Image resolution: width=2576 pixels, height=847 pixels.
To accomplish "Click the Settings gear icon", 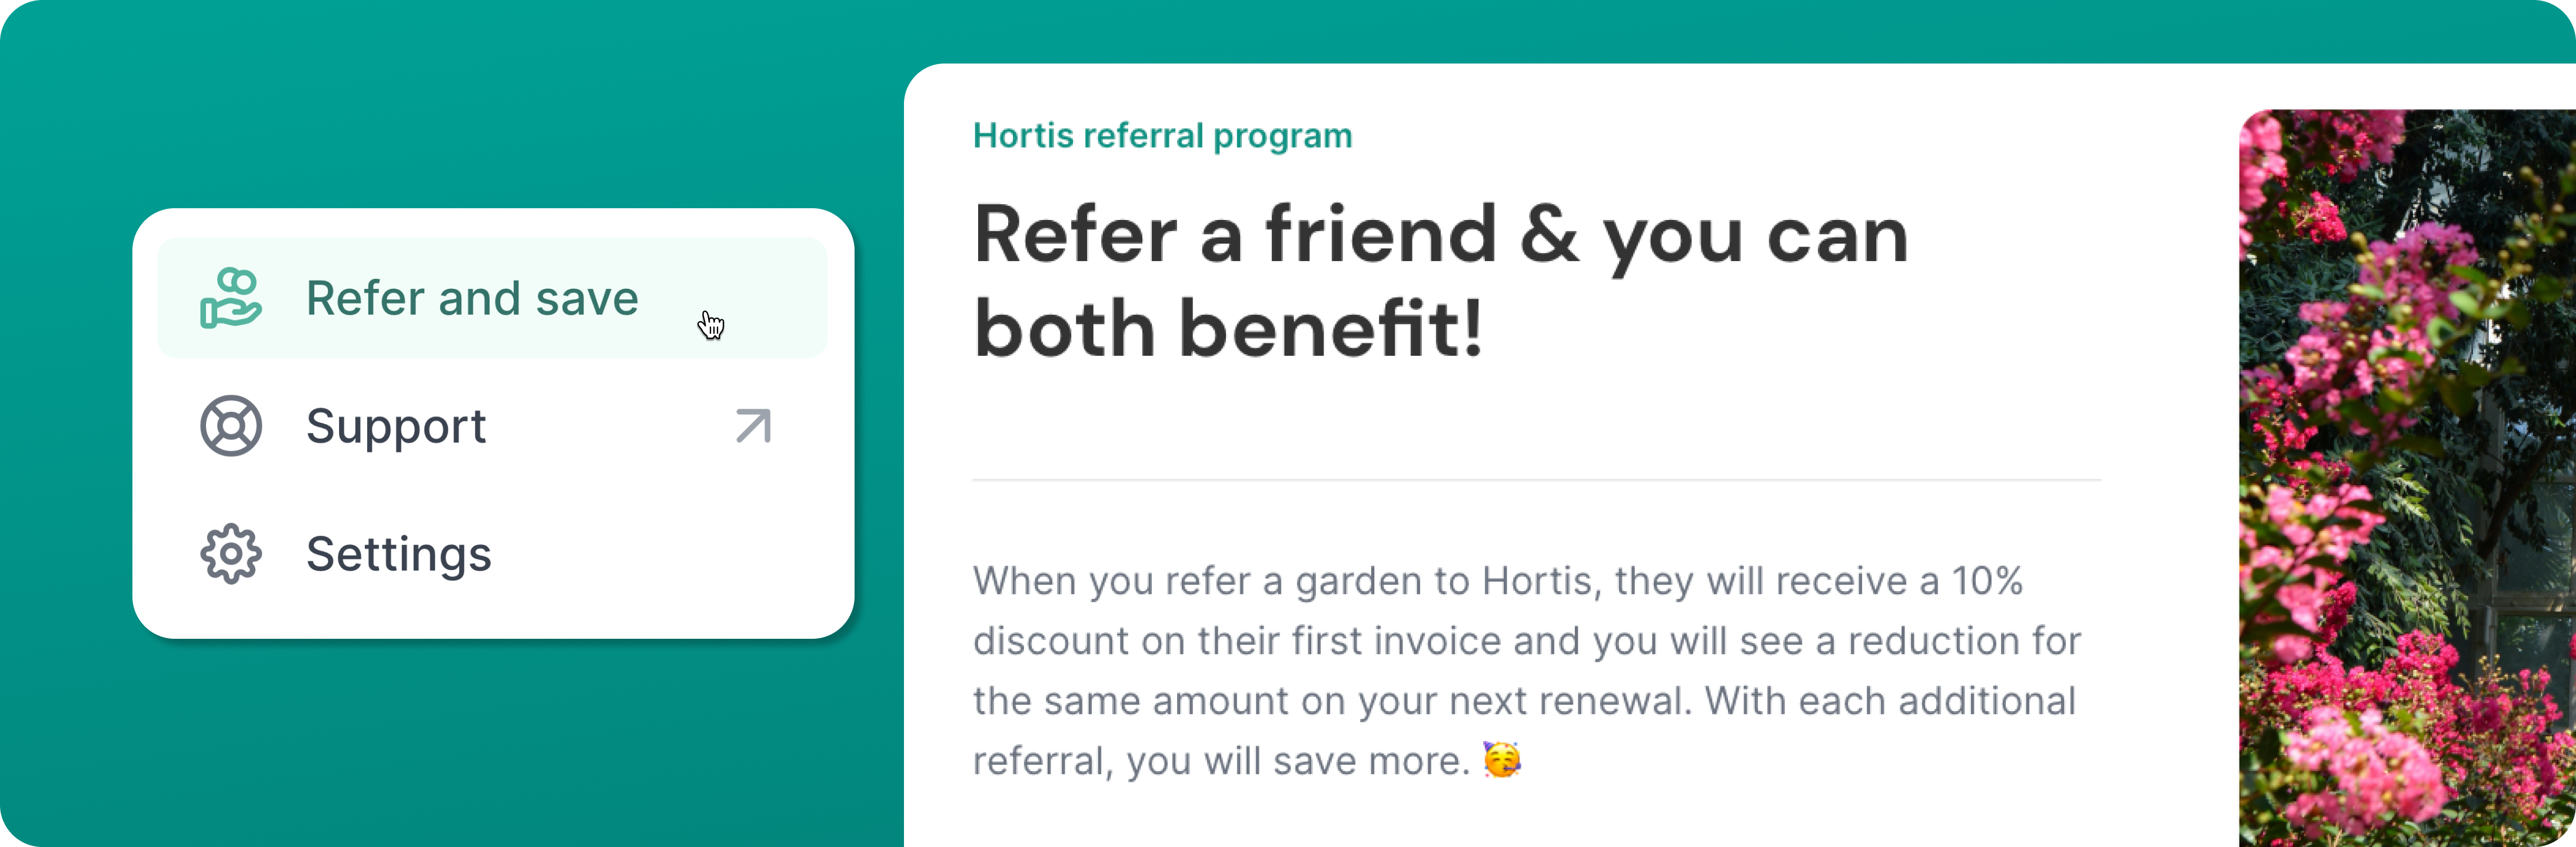I will click(231, 554).
